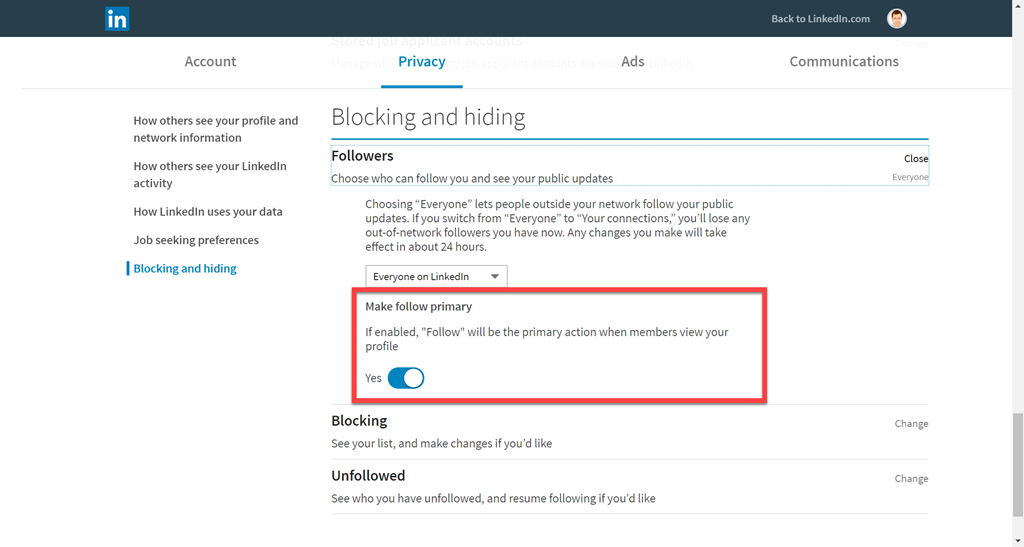
Task: Go to the Communications tab
Action: pyautogui.click(x=843, y=62)
